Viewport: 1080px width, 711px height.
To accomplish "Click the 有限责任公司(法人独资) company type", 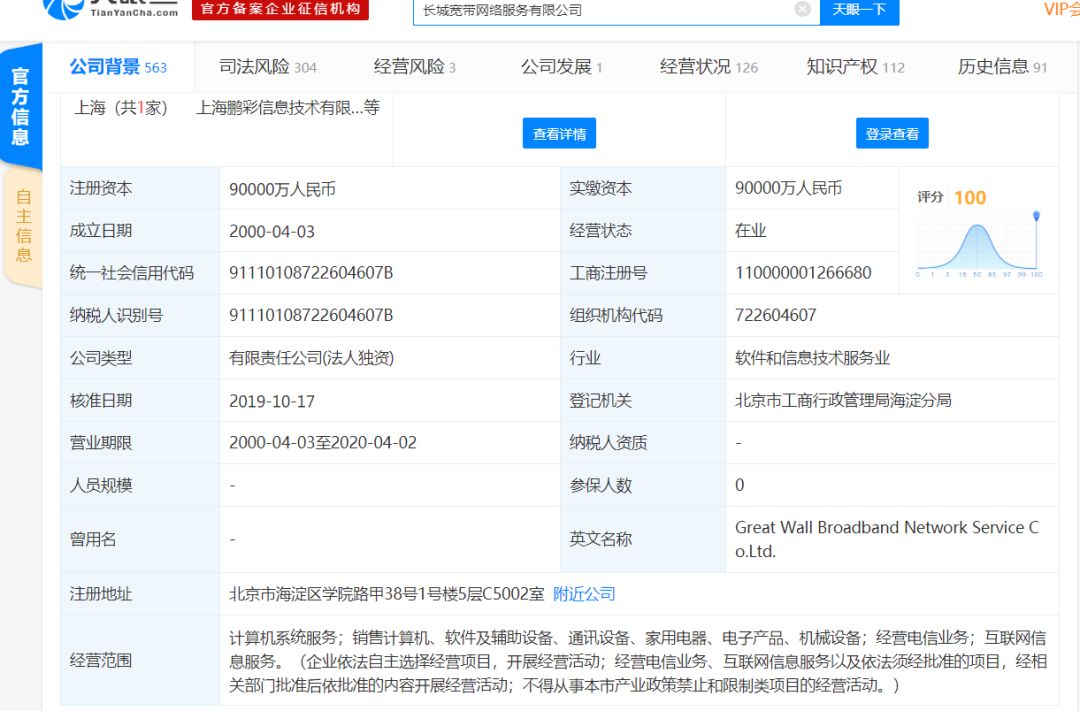I will coord(311,358).
